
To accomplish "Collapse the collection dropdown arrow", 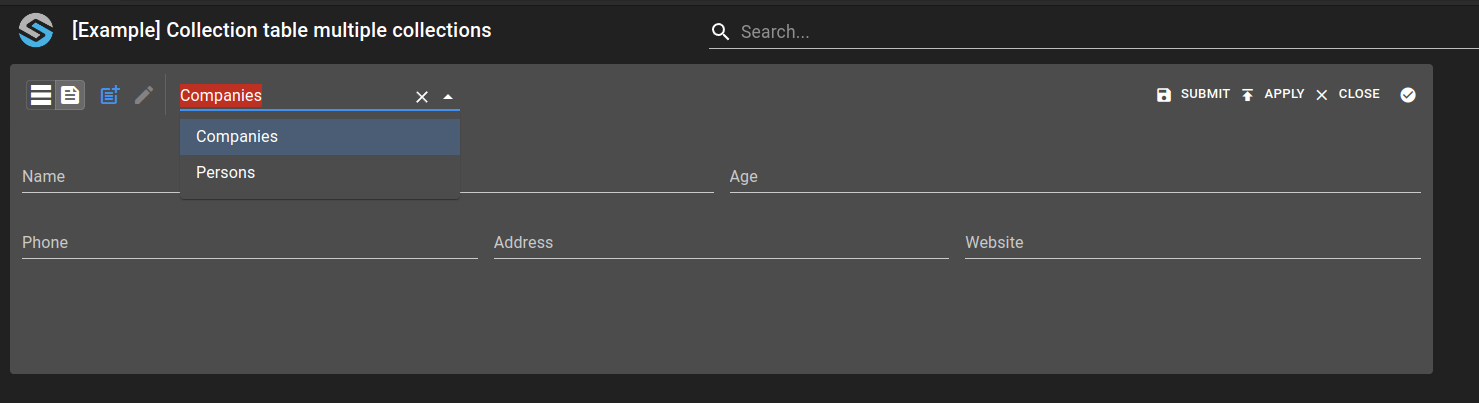I will 448,97.
